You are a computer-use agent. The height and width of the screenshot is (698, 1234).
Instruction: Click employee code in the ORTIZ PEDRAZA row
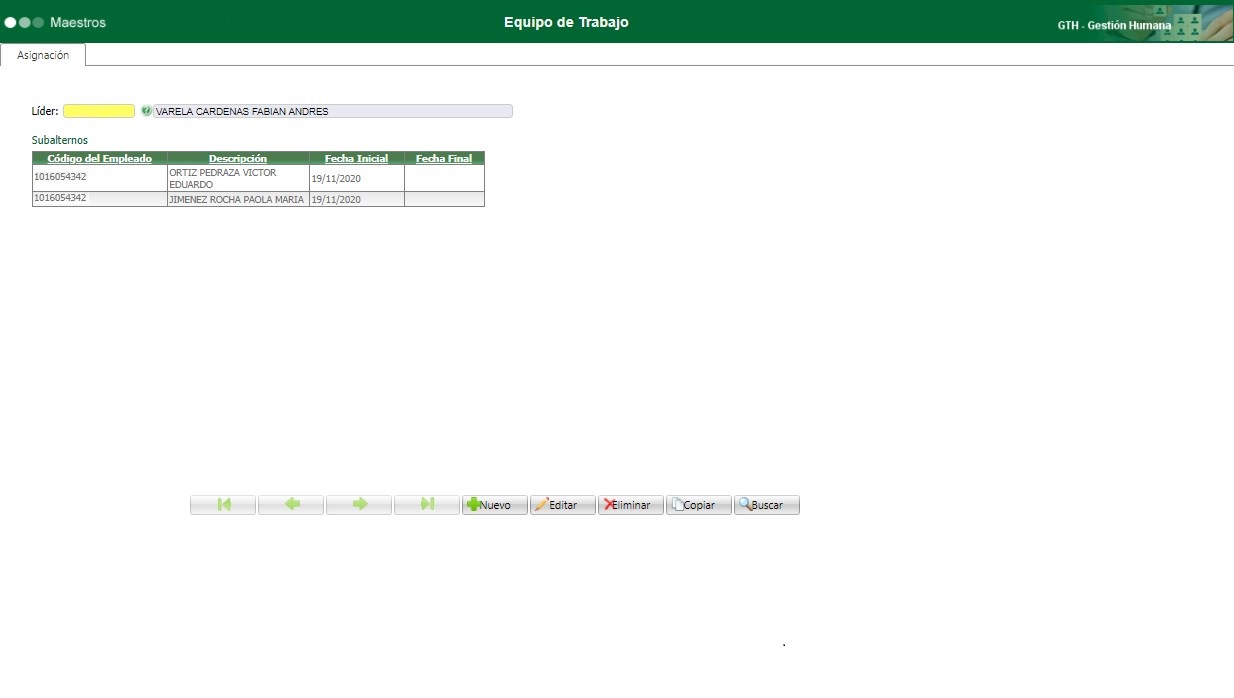point(60,177)
